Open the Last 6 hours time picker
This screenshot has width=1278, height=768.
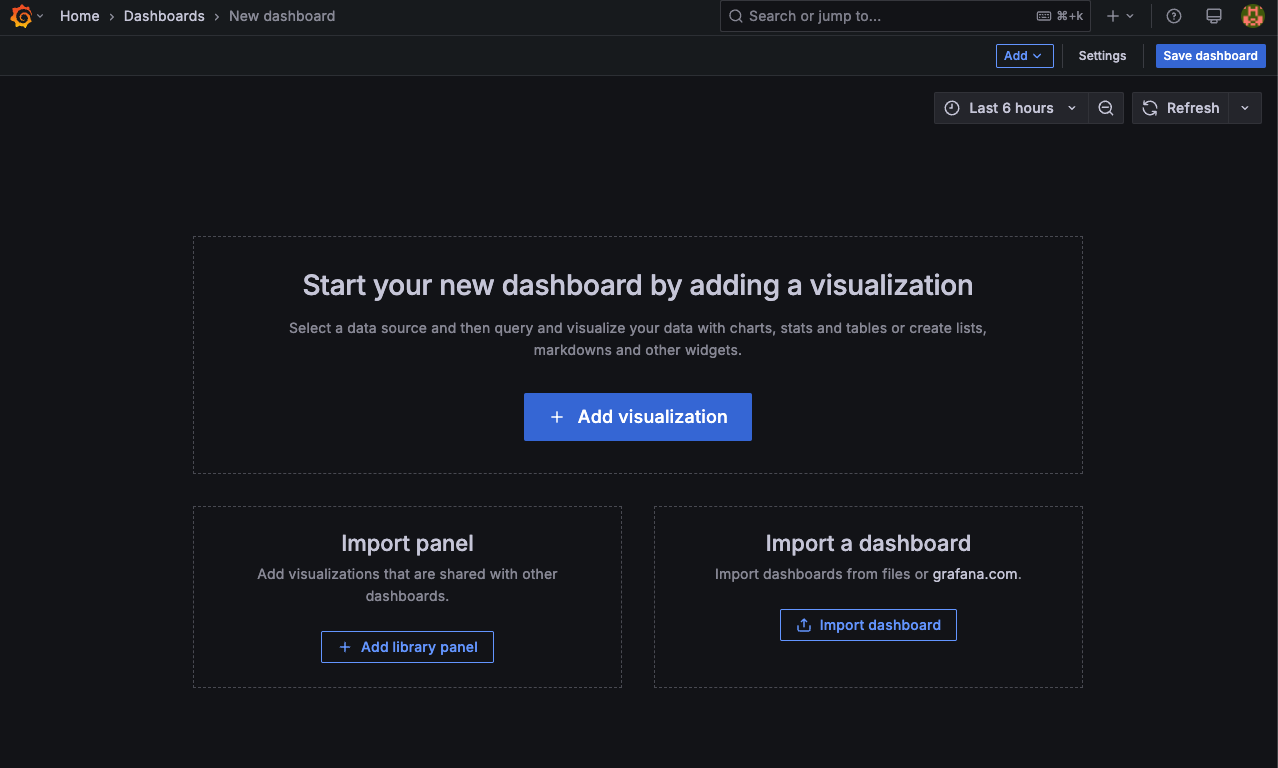click(1010, 108)
